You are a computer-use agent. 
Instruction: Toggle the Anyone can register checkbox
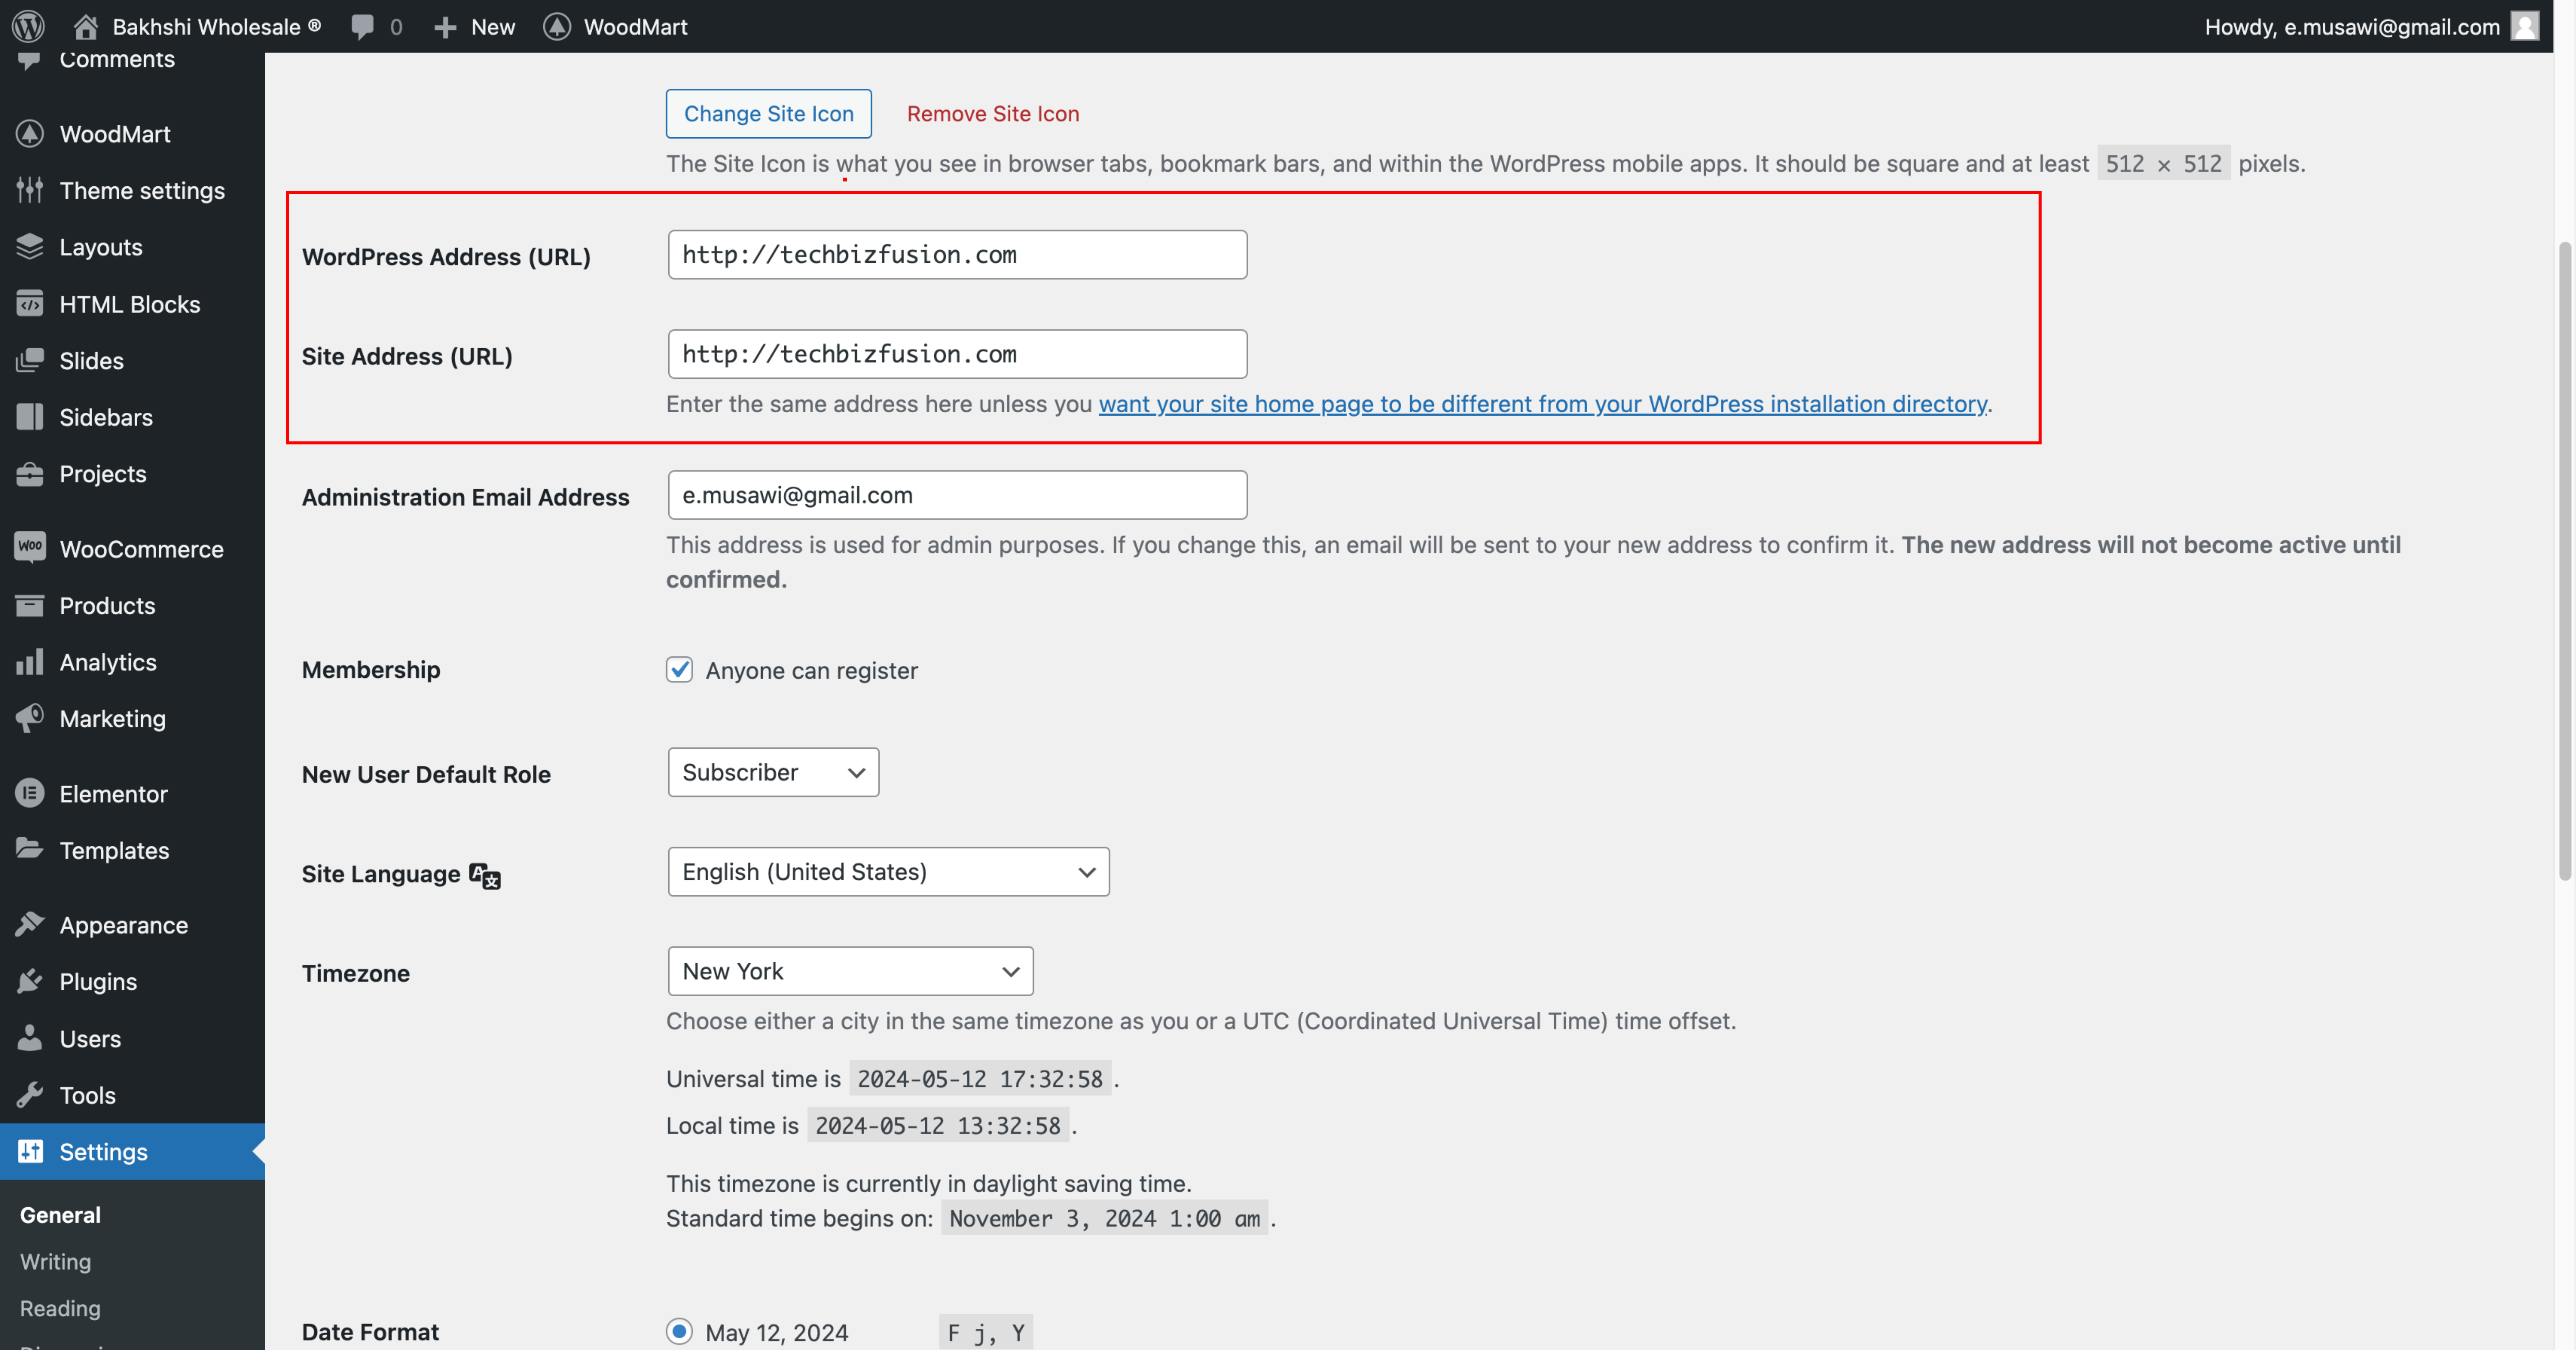(x=679, y=670)
